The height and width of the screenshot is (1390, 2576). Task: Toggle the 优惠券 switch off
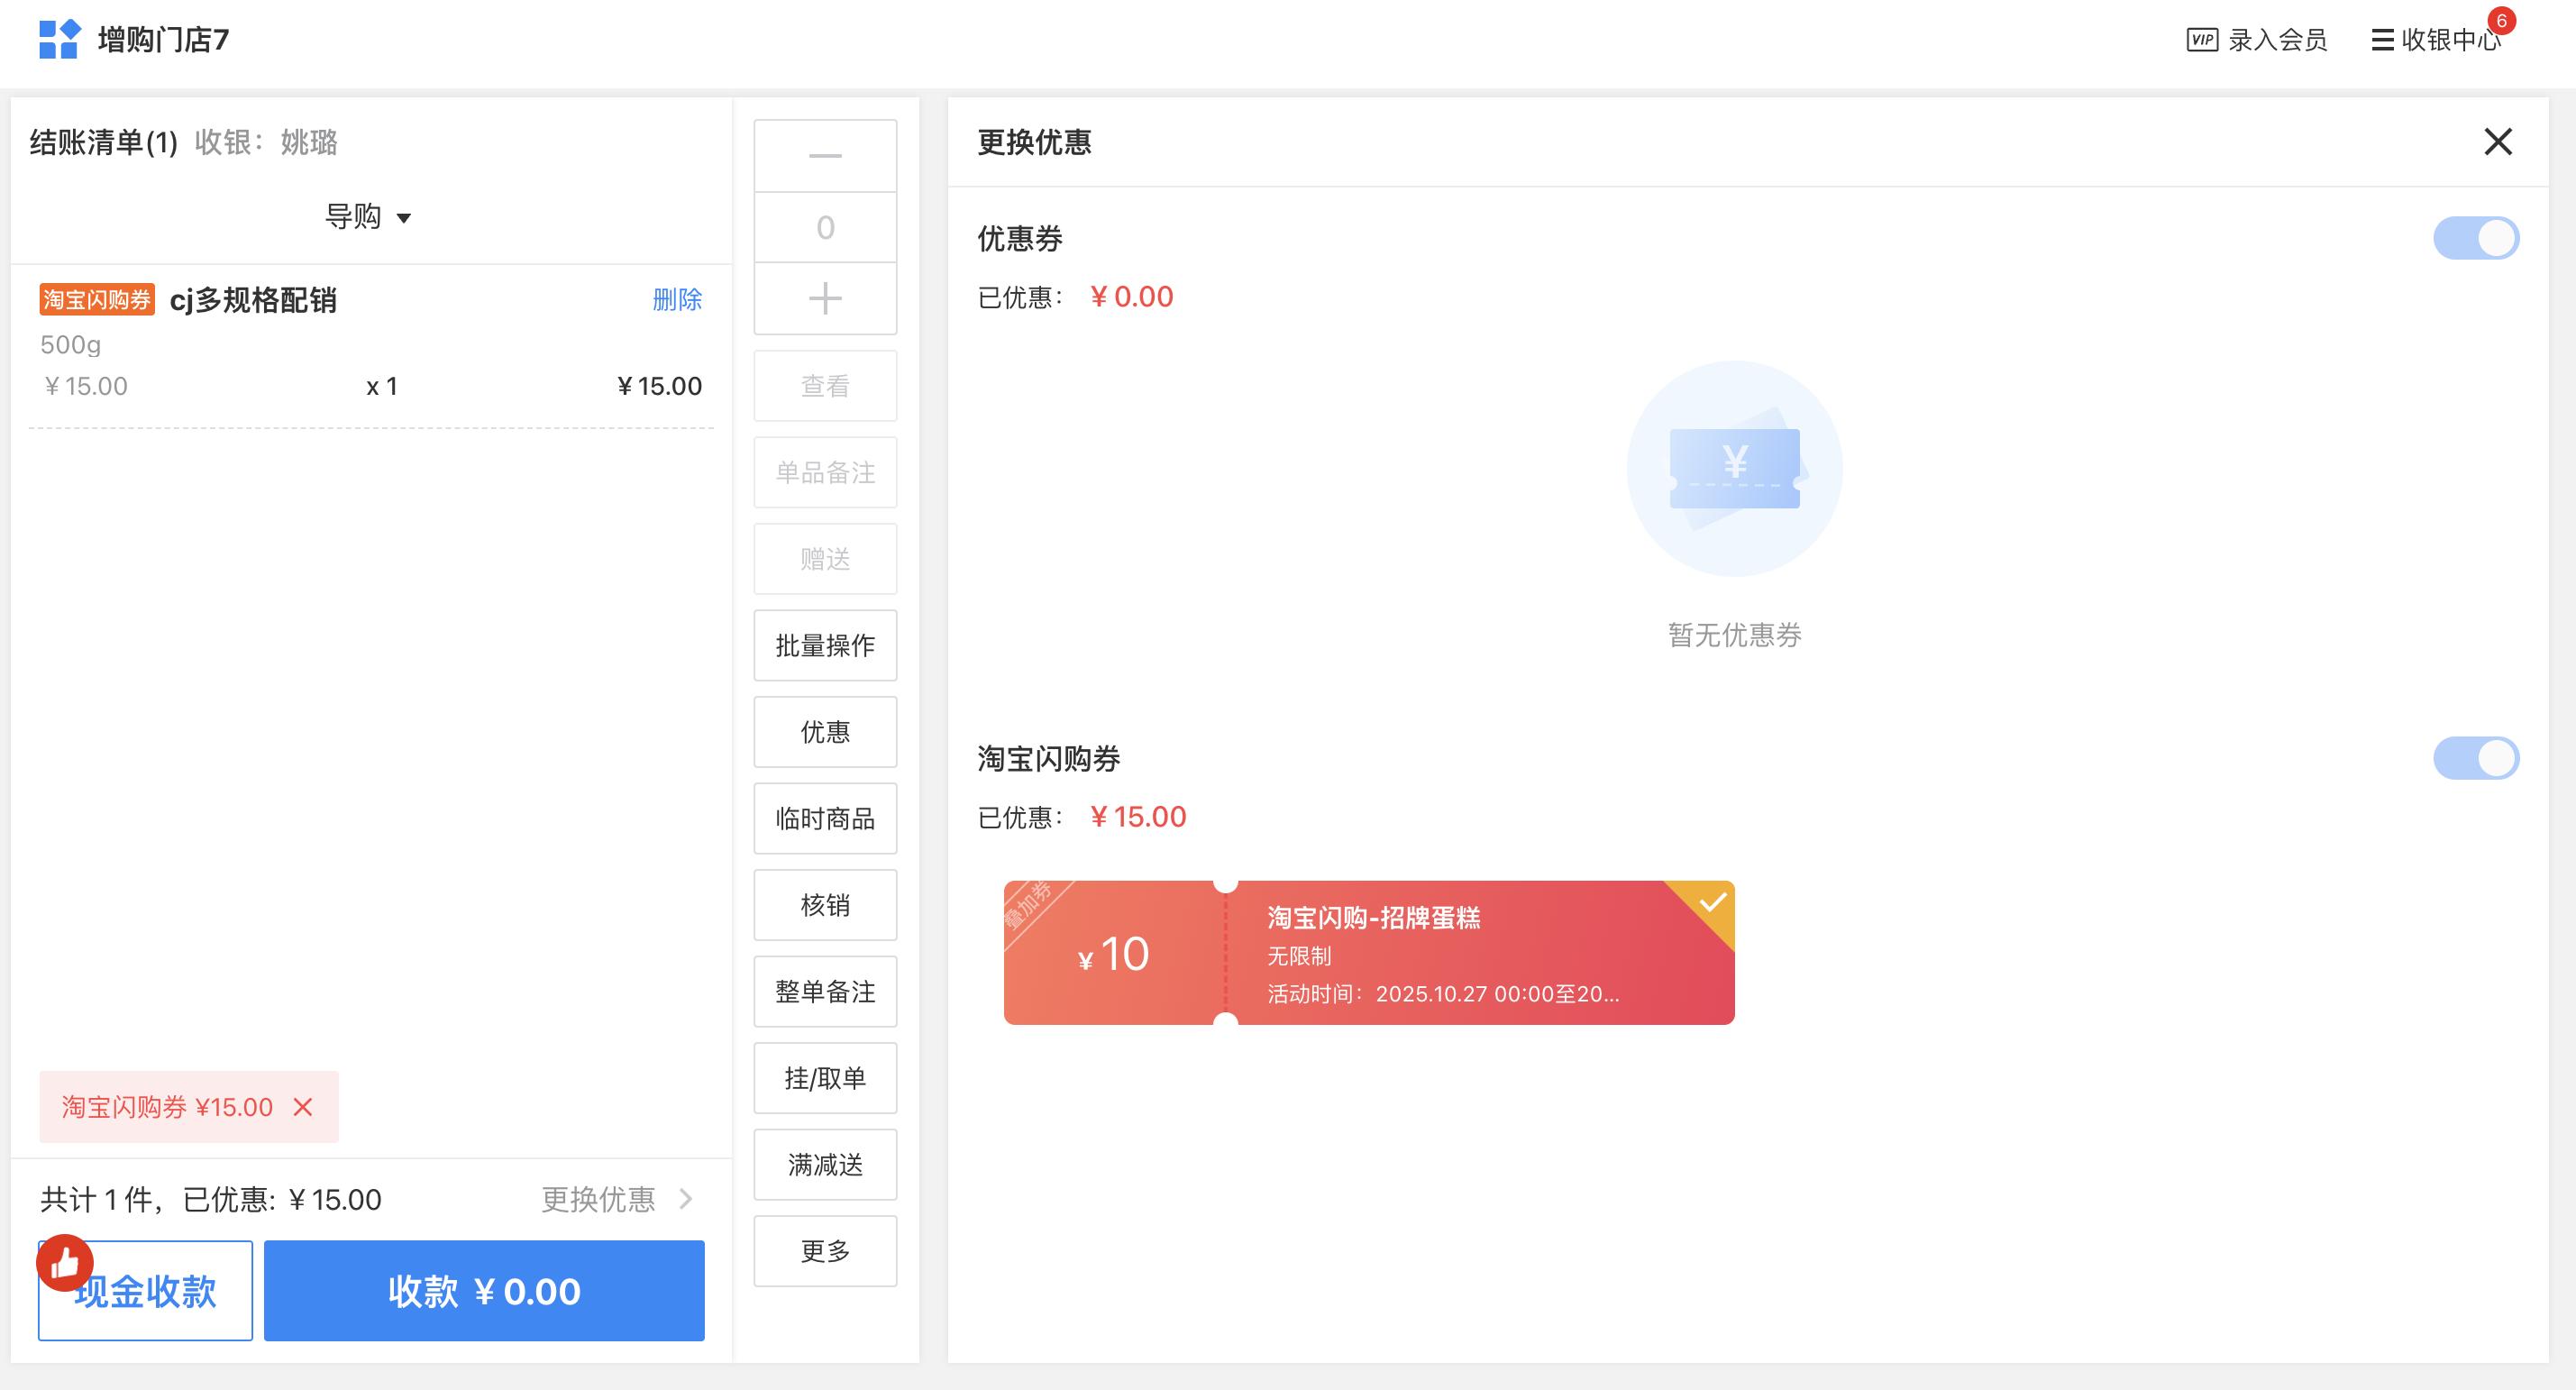2475,239
